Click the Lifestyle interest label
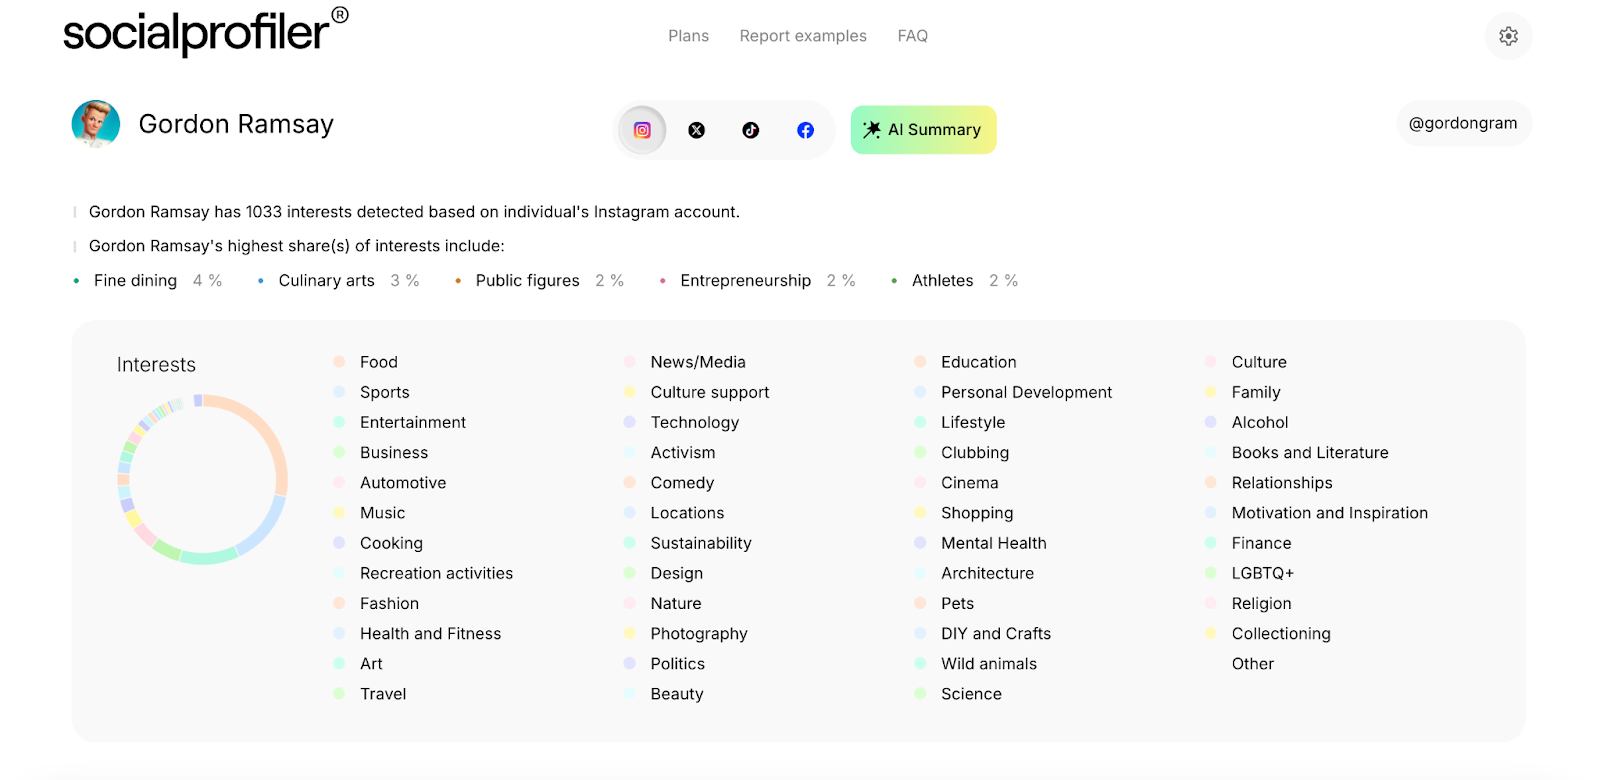 coord(973,423)
